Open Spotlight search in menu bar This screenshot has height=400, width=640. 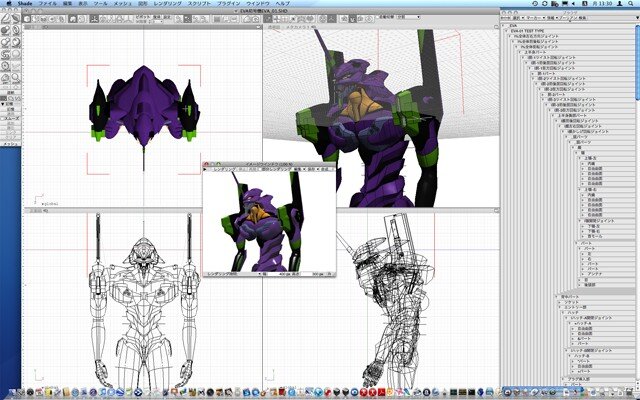click(x=633, y=3)
